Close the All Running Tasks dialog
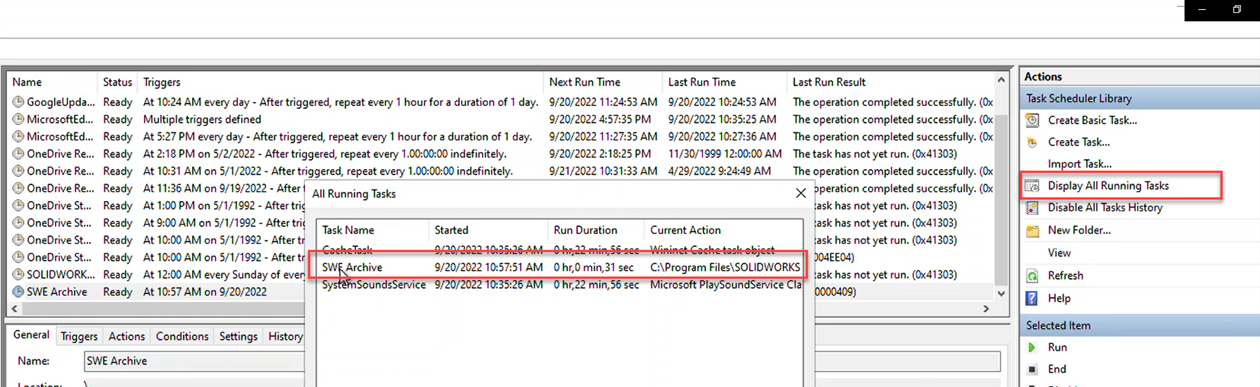Image resolution: width=1260 pixels, height=387 pixels. point(800,193)
